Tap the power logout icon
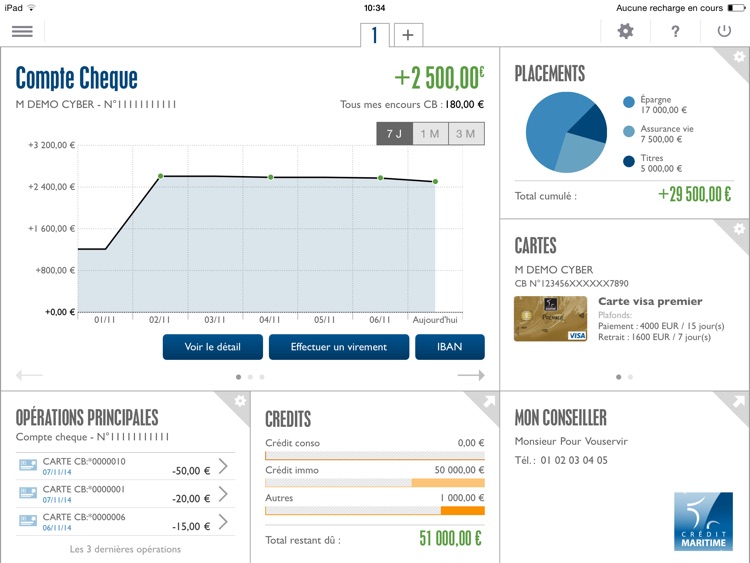750x563 pixels. click(x=724, y=31)
